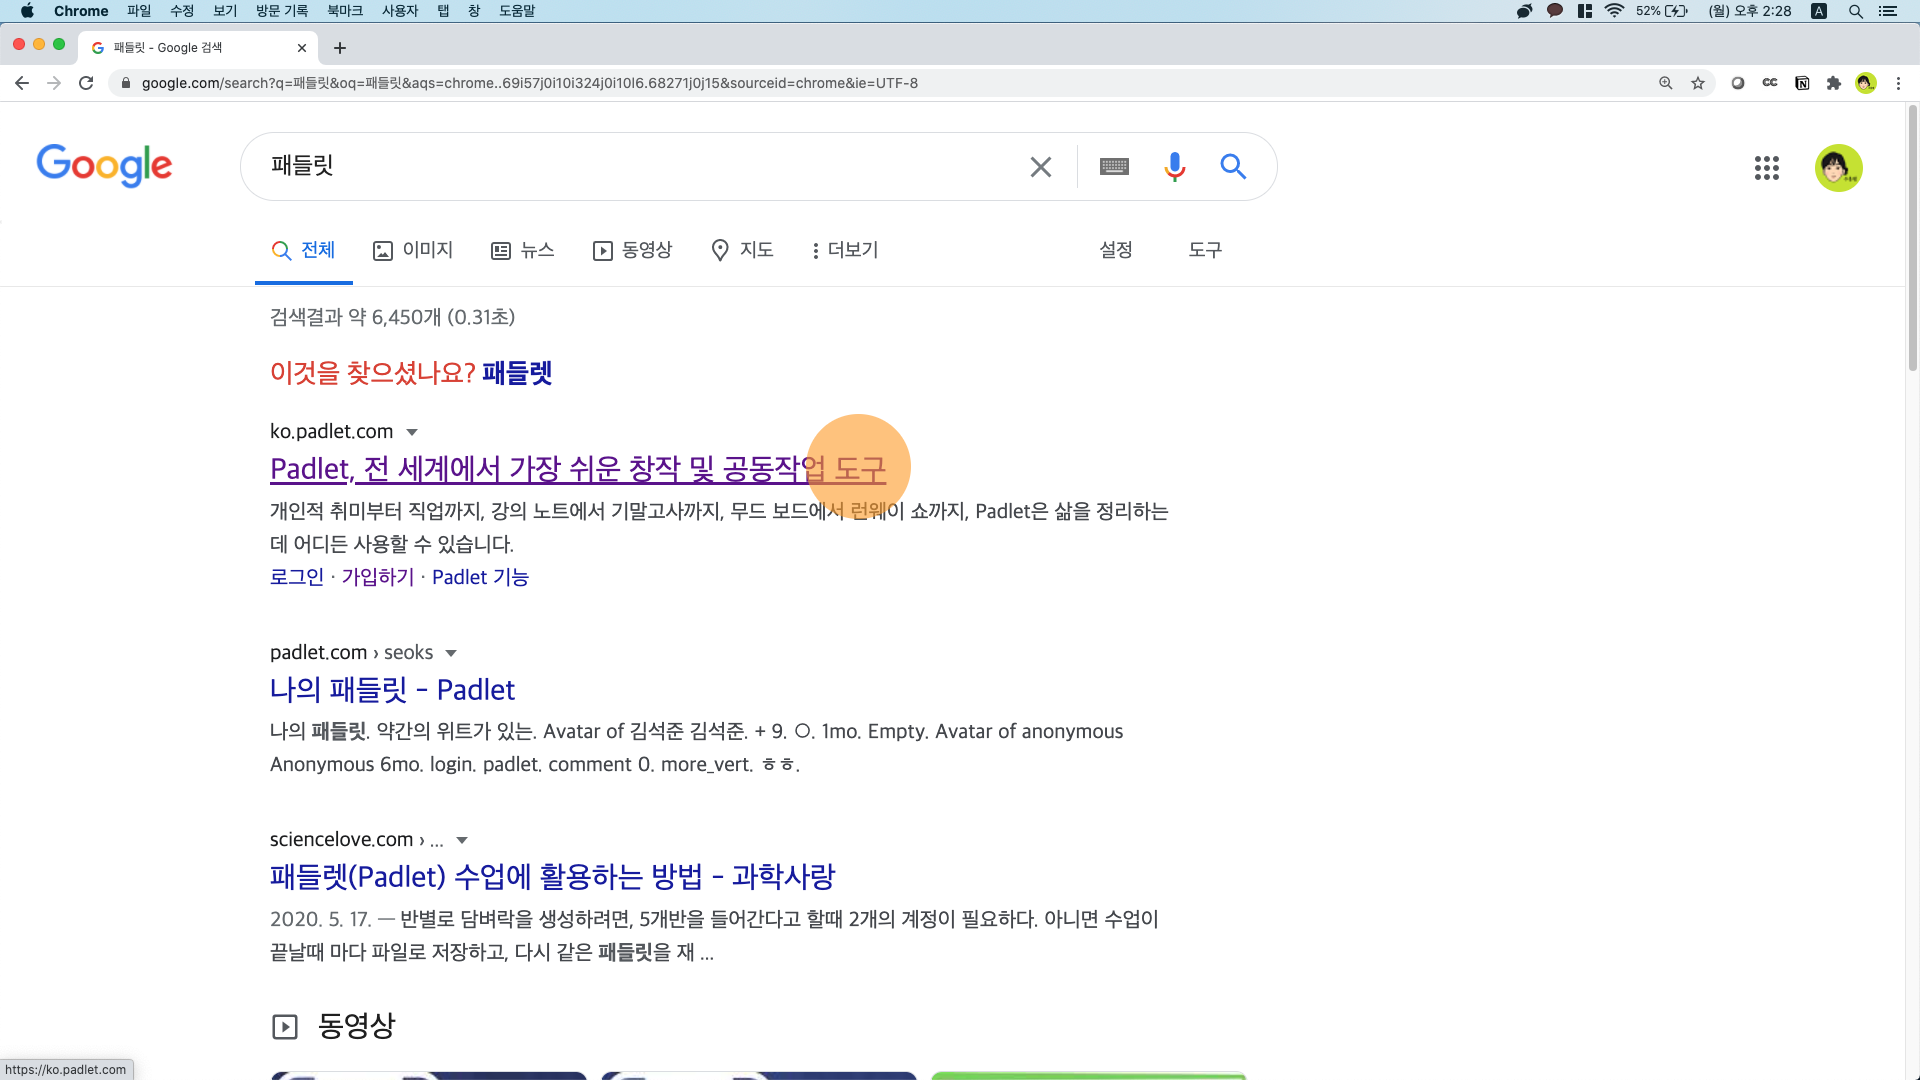Viewport: 1920px width, 1080px height.
Task: Reload the page with refresh icon
Action: pos(86,83)
